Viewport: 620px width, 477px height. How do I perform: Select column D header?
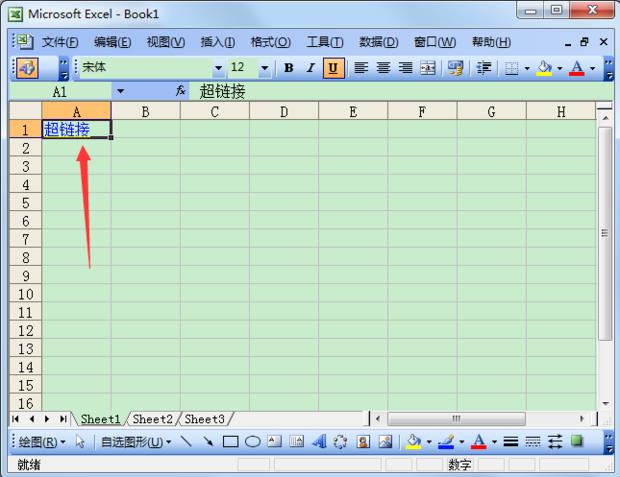(x=284, y=111)
